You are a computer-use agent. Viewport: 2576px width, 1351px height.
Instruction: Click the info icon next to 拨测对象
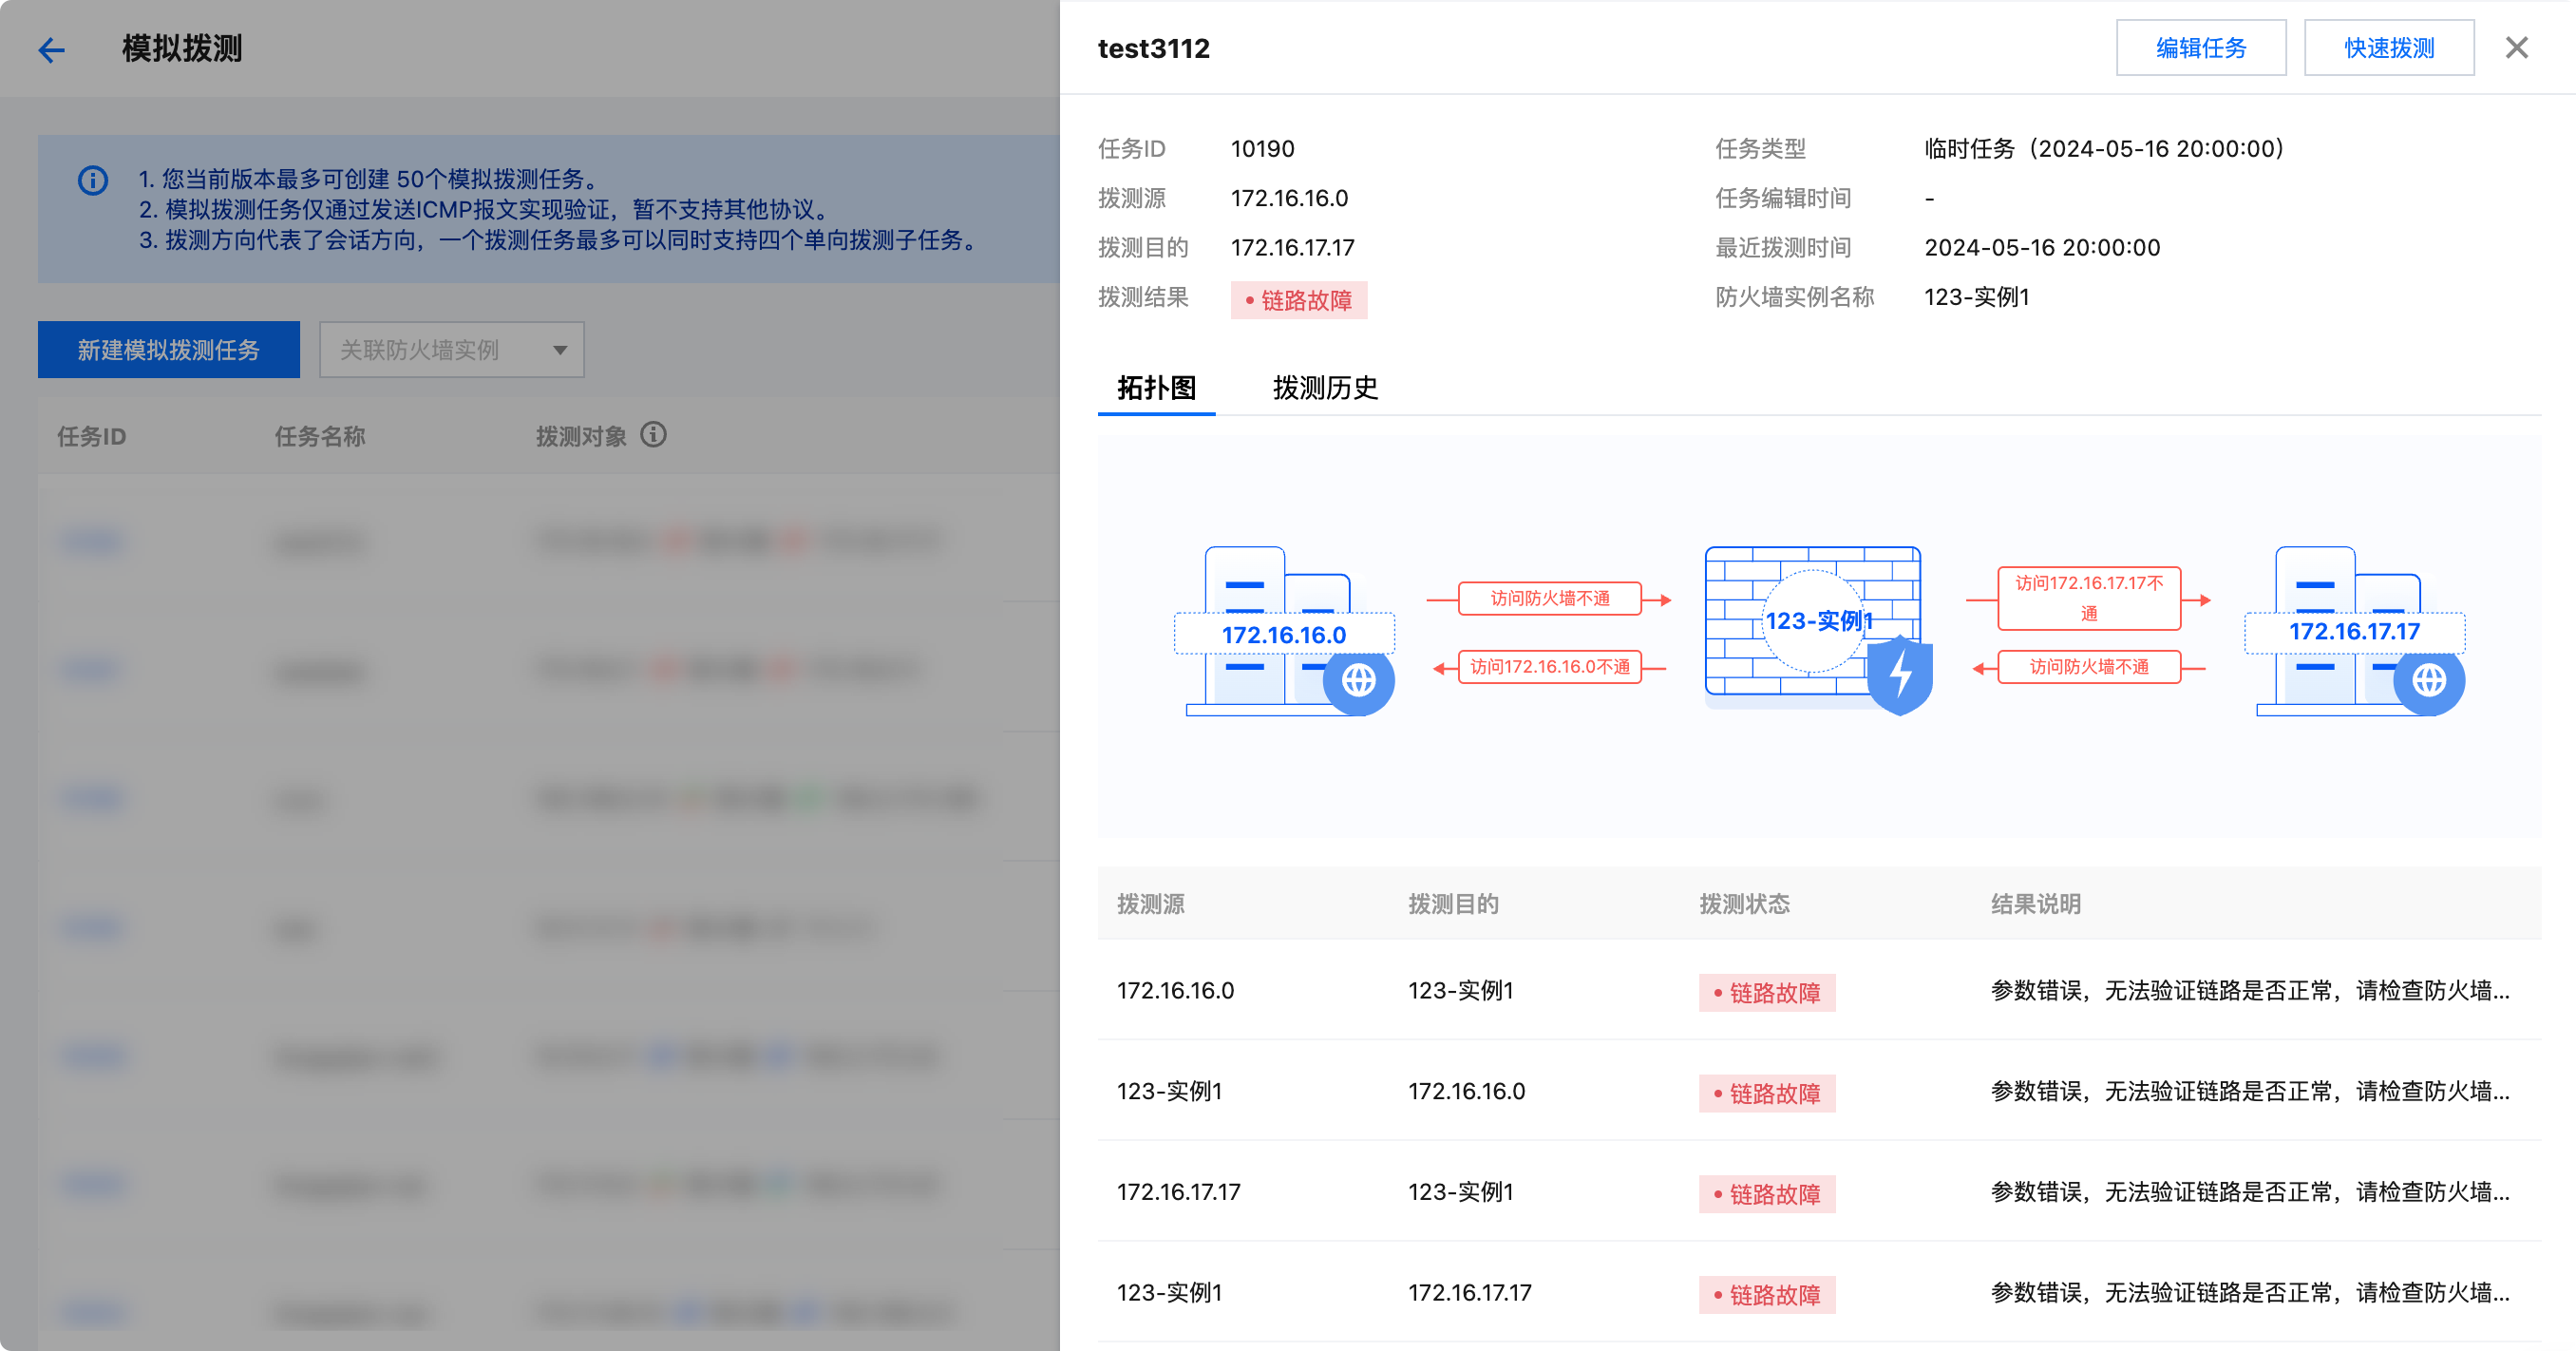653,435
